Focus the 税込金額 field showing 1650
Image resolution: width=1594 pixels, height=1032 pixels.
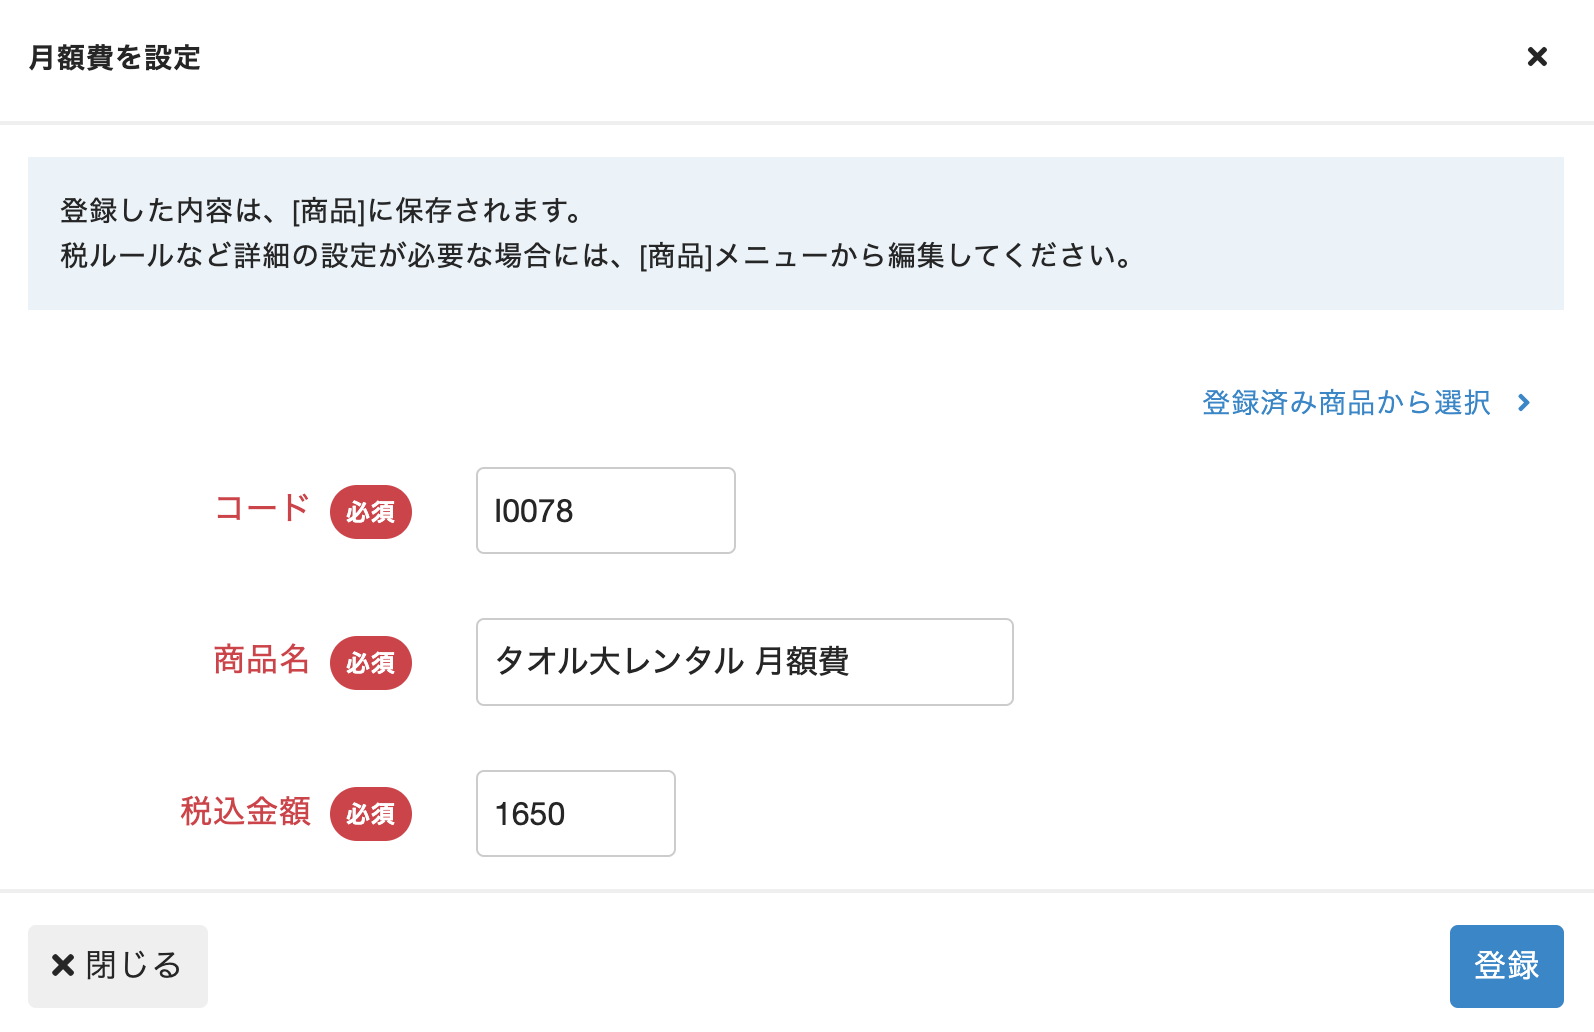[575, 814]
